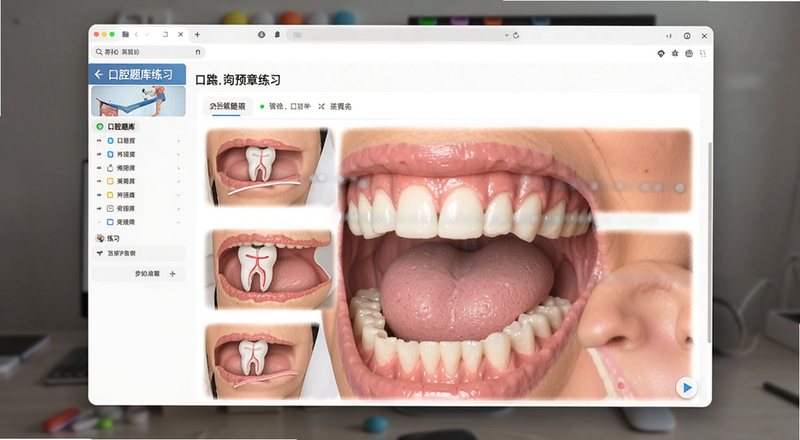Click the plus-bar icon near the info icon

click(x=669, y=36)
